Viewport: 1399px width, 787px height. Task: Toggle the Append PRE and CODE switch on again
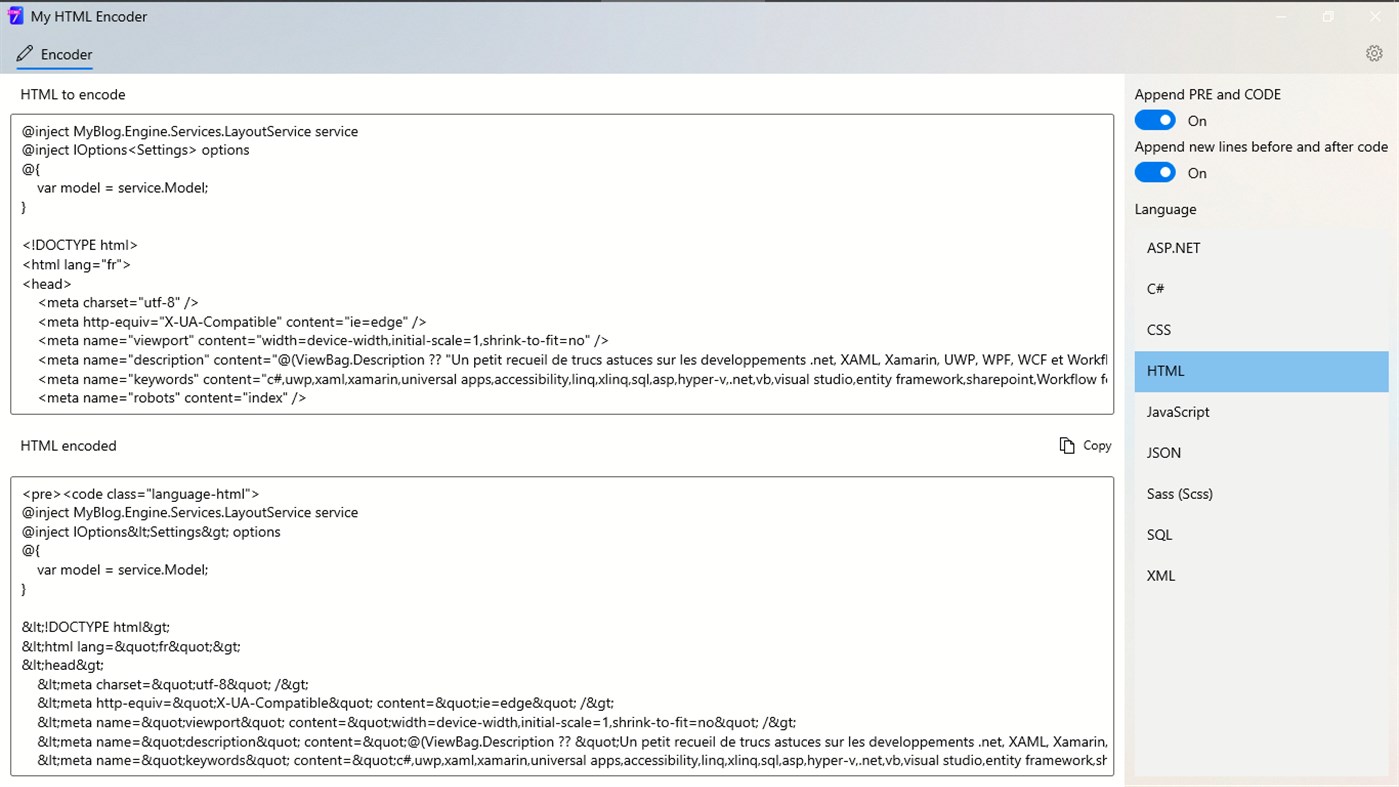click(1155, 119)
